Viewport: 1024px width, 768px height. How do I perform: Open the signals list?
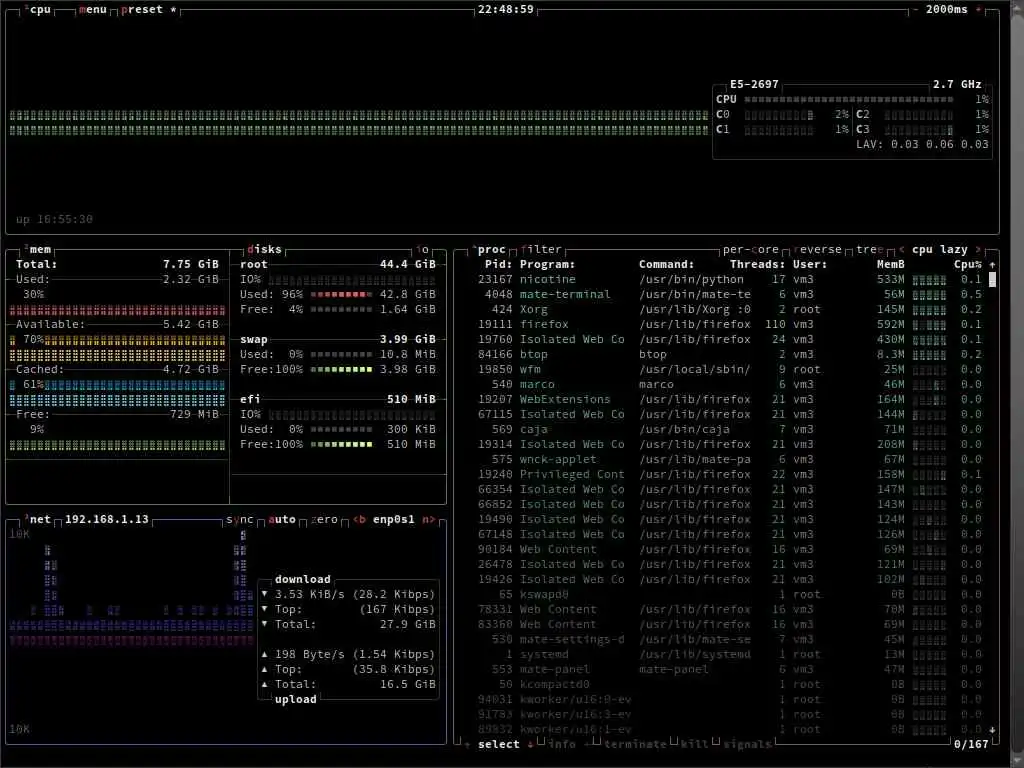(x=747, y=744)
